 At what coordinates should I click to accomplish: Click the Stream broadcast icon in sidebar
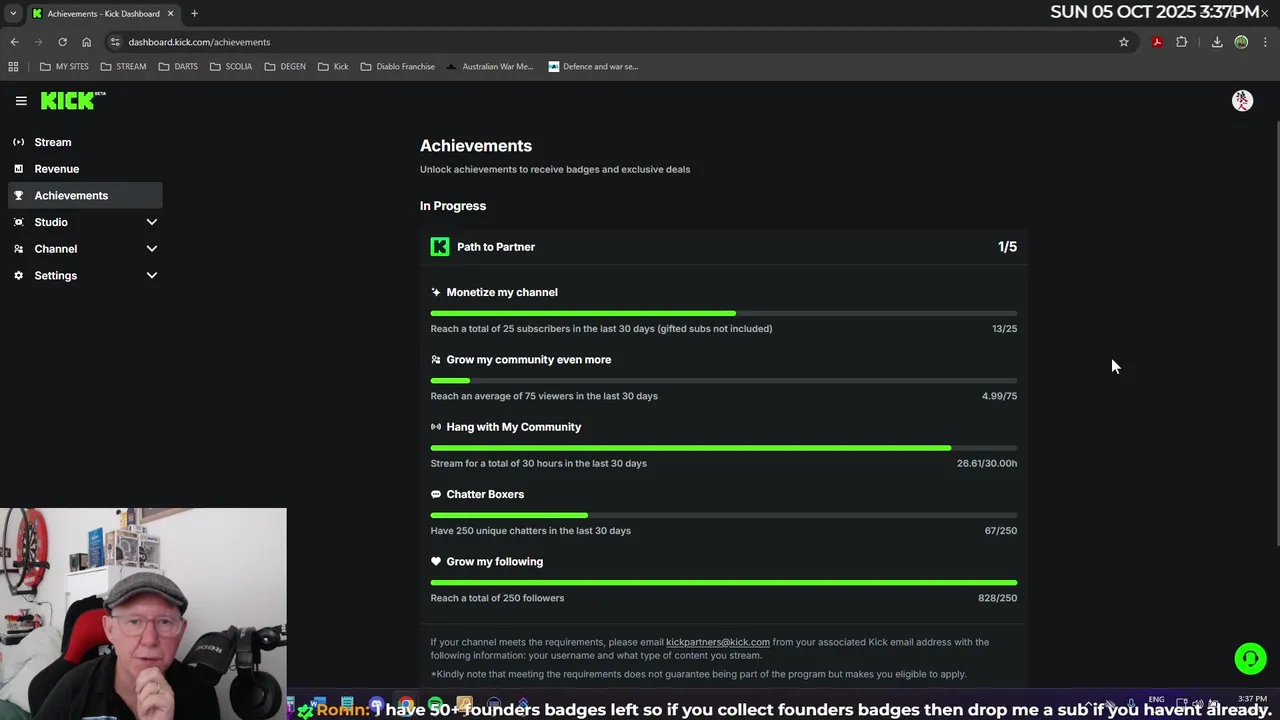pos(18,142)
